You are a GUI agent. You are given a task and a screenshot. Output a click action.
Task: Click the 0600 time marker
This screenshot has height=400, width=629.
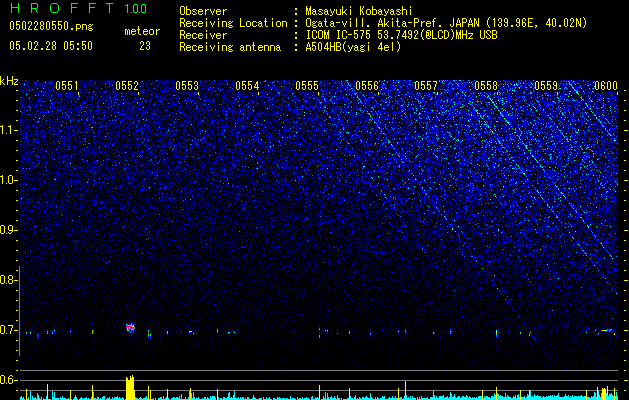(x=606, y=86)
